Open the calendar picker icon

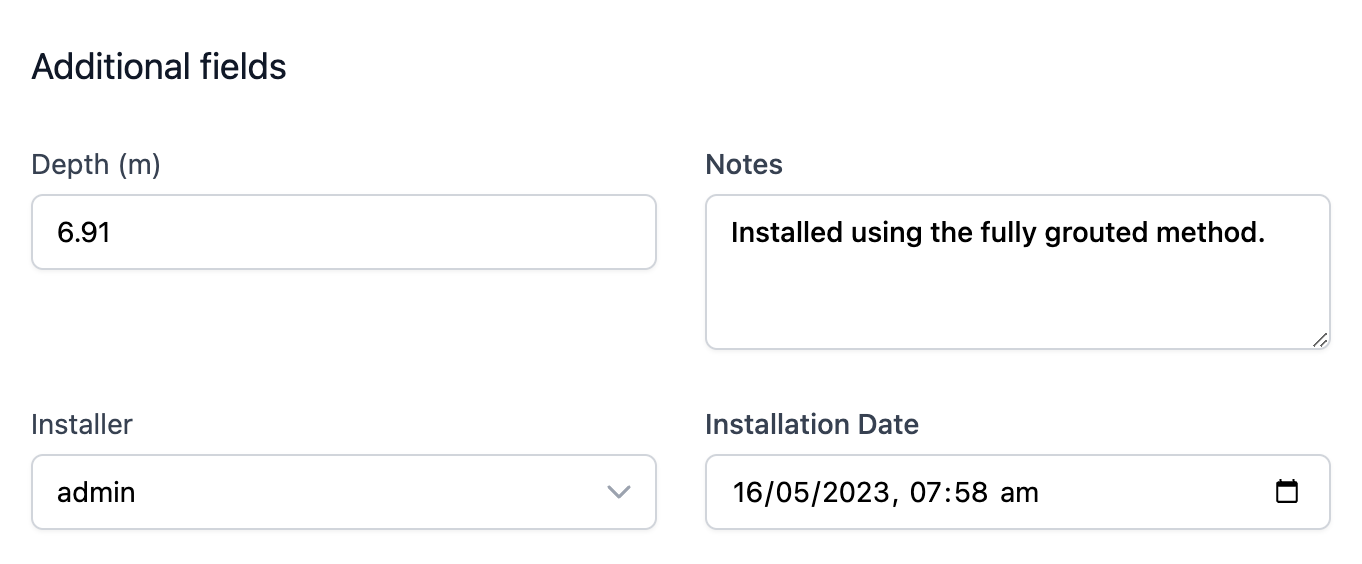(x=1287, y=492)
